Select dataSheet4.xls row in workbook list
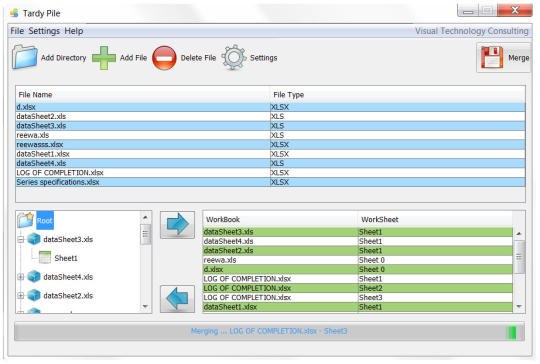The width and height of the screenshot is (540, 364). [358, 241]
